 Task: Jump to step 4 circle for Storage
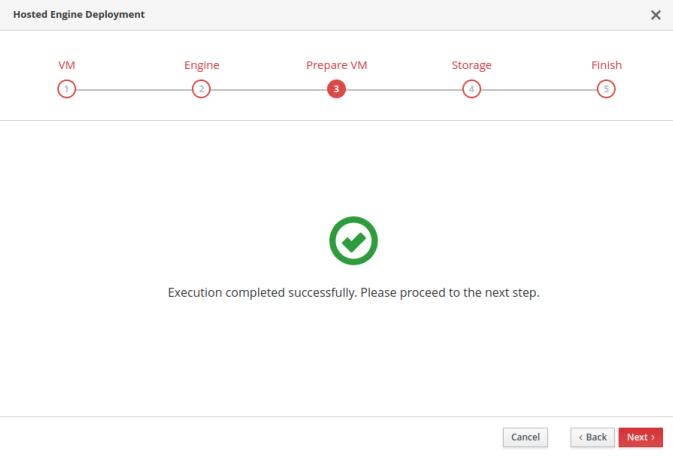[x=471, y=89]
